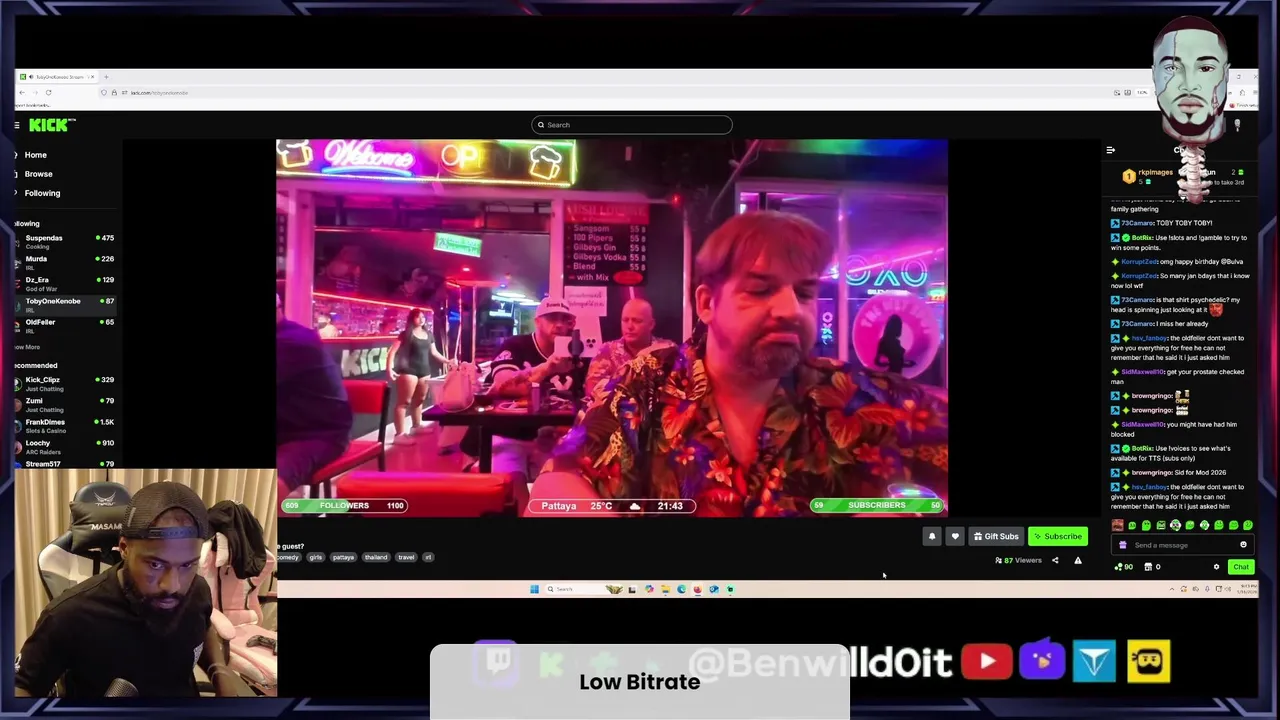Screen dimensions: 1280x720
Task: Click the Kick search box
Action: (x=632, y=125)
